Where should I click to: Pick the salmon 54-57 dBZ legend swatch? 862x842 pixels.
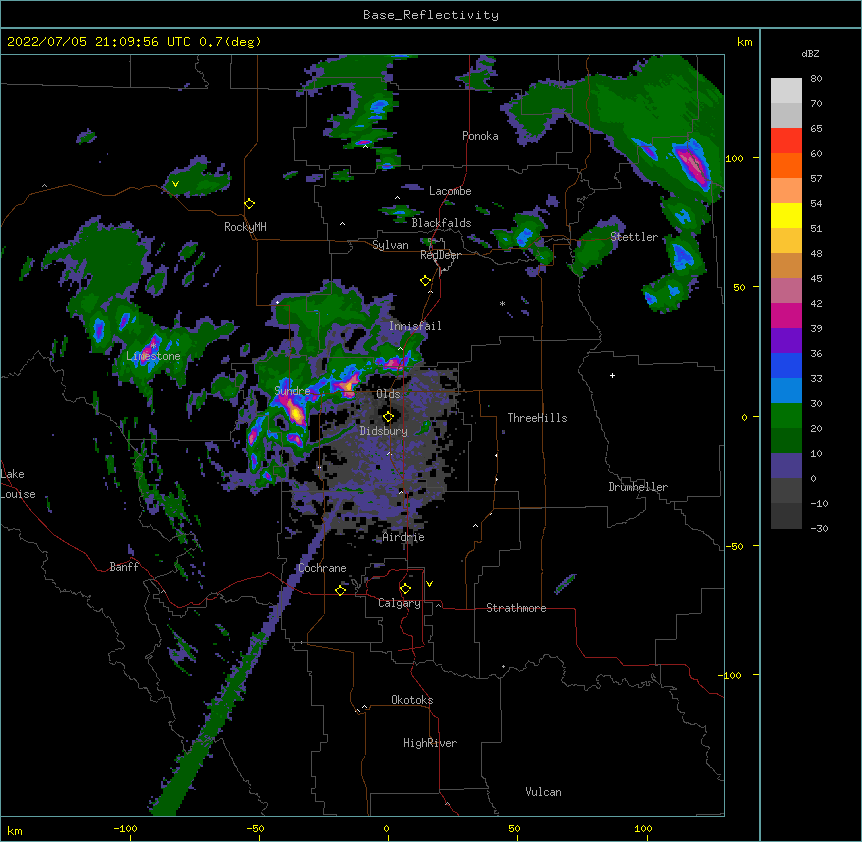786,191
